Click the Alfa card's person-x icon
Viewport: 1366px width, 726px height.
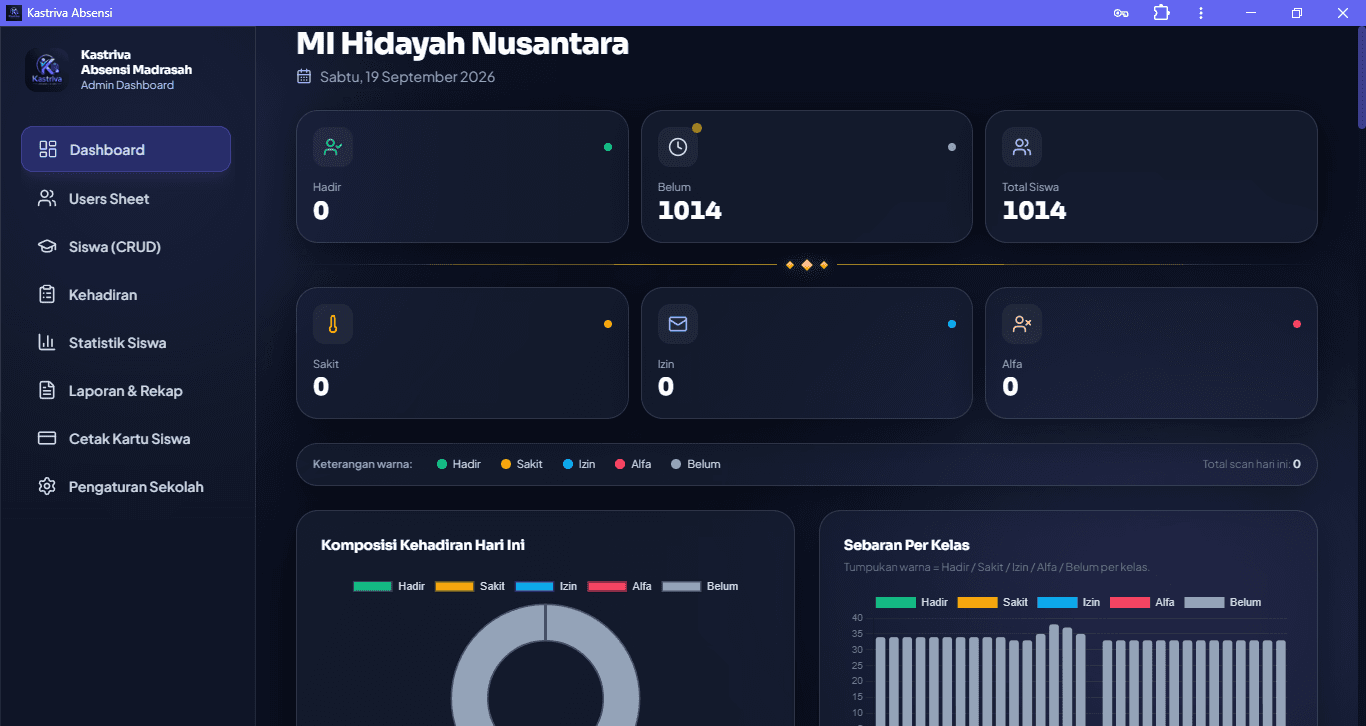[1022, 324]
